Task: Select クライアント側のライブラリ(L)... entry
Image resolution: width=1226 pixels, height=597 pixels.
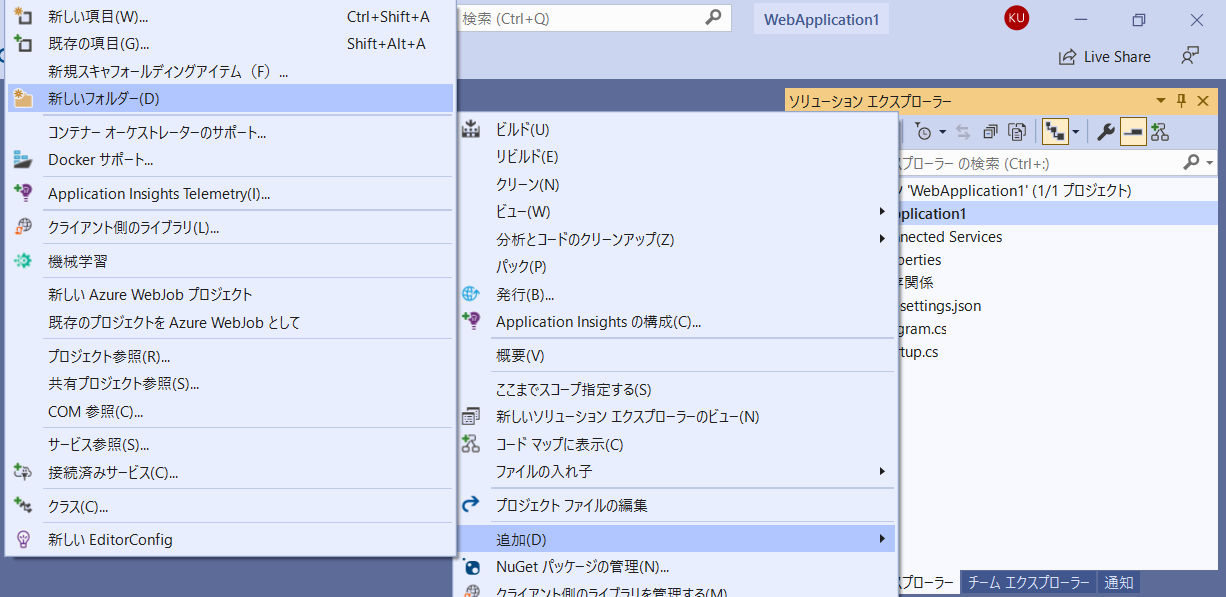Action: pos(230,227)
